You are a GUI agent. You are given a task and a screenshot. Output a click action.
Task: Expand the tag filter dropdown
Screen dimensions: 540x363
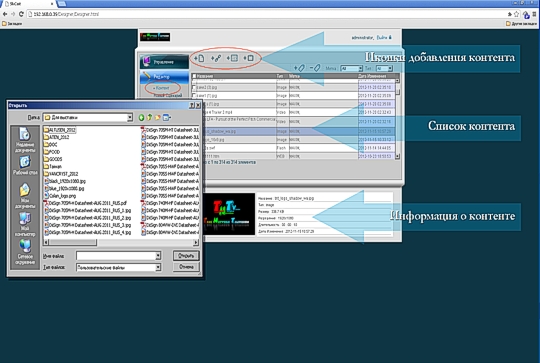360,68
